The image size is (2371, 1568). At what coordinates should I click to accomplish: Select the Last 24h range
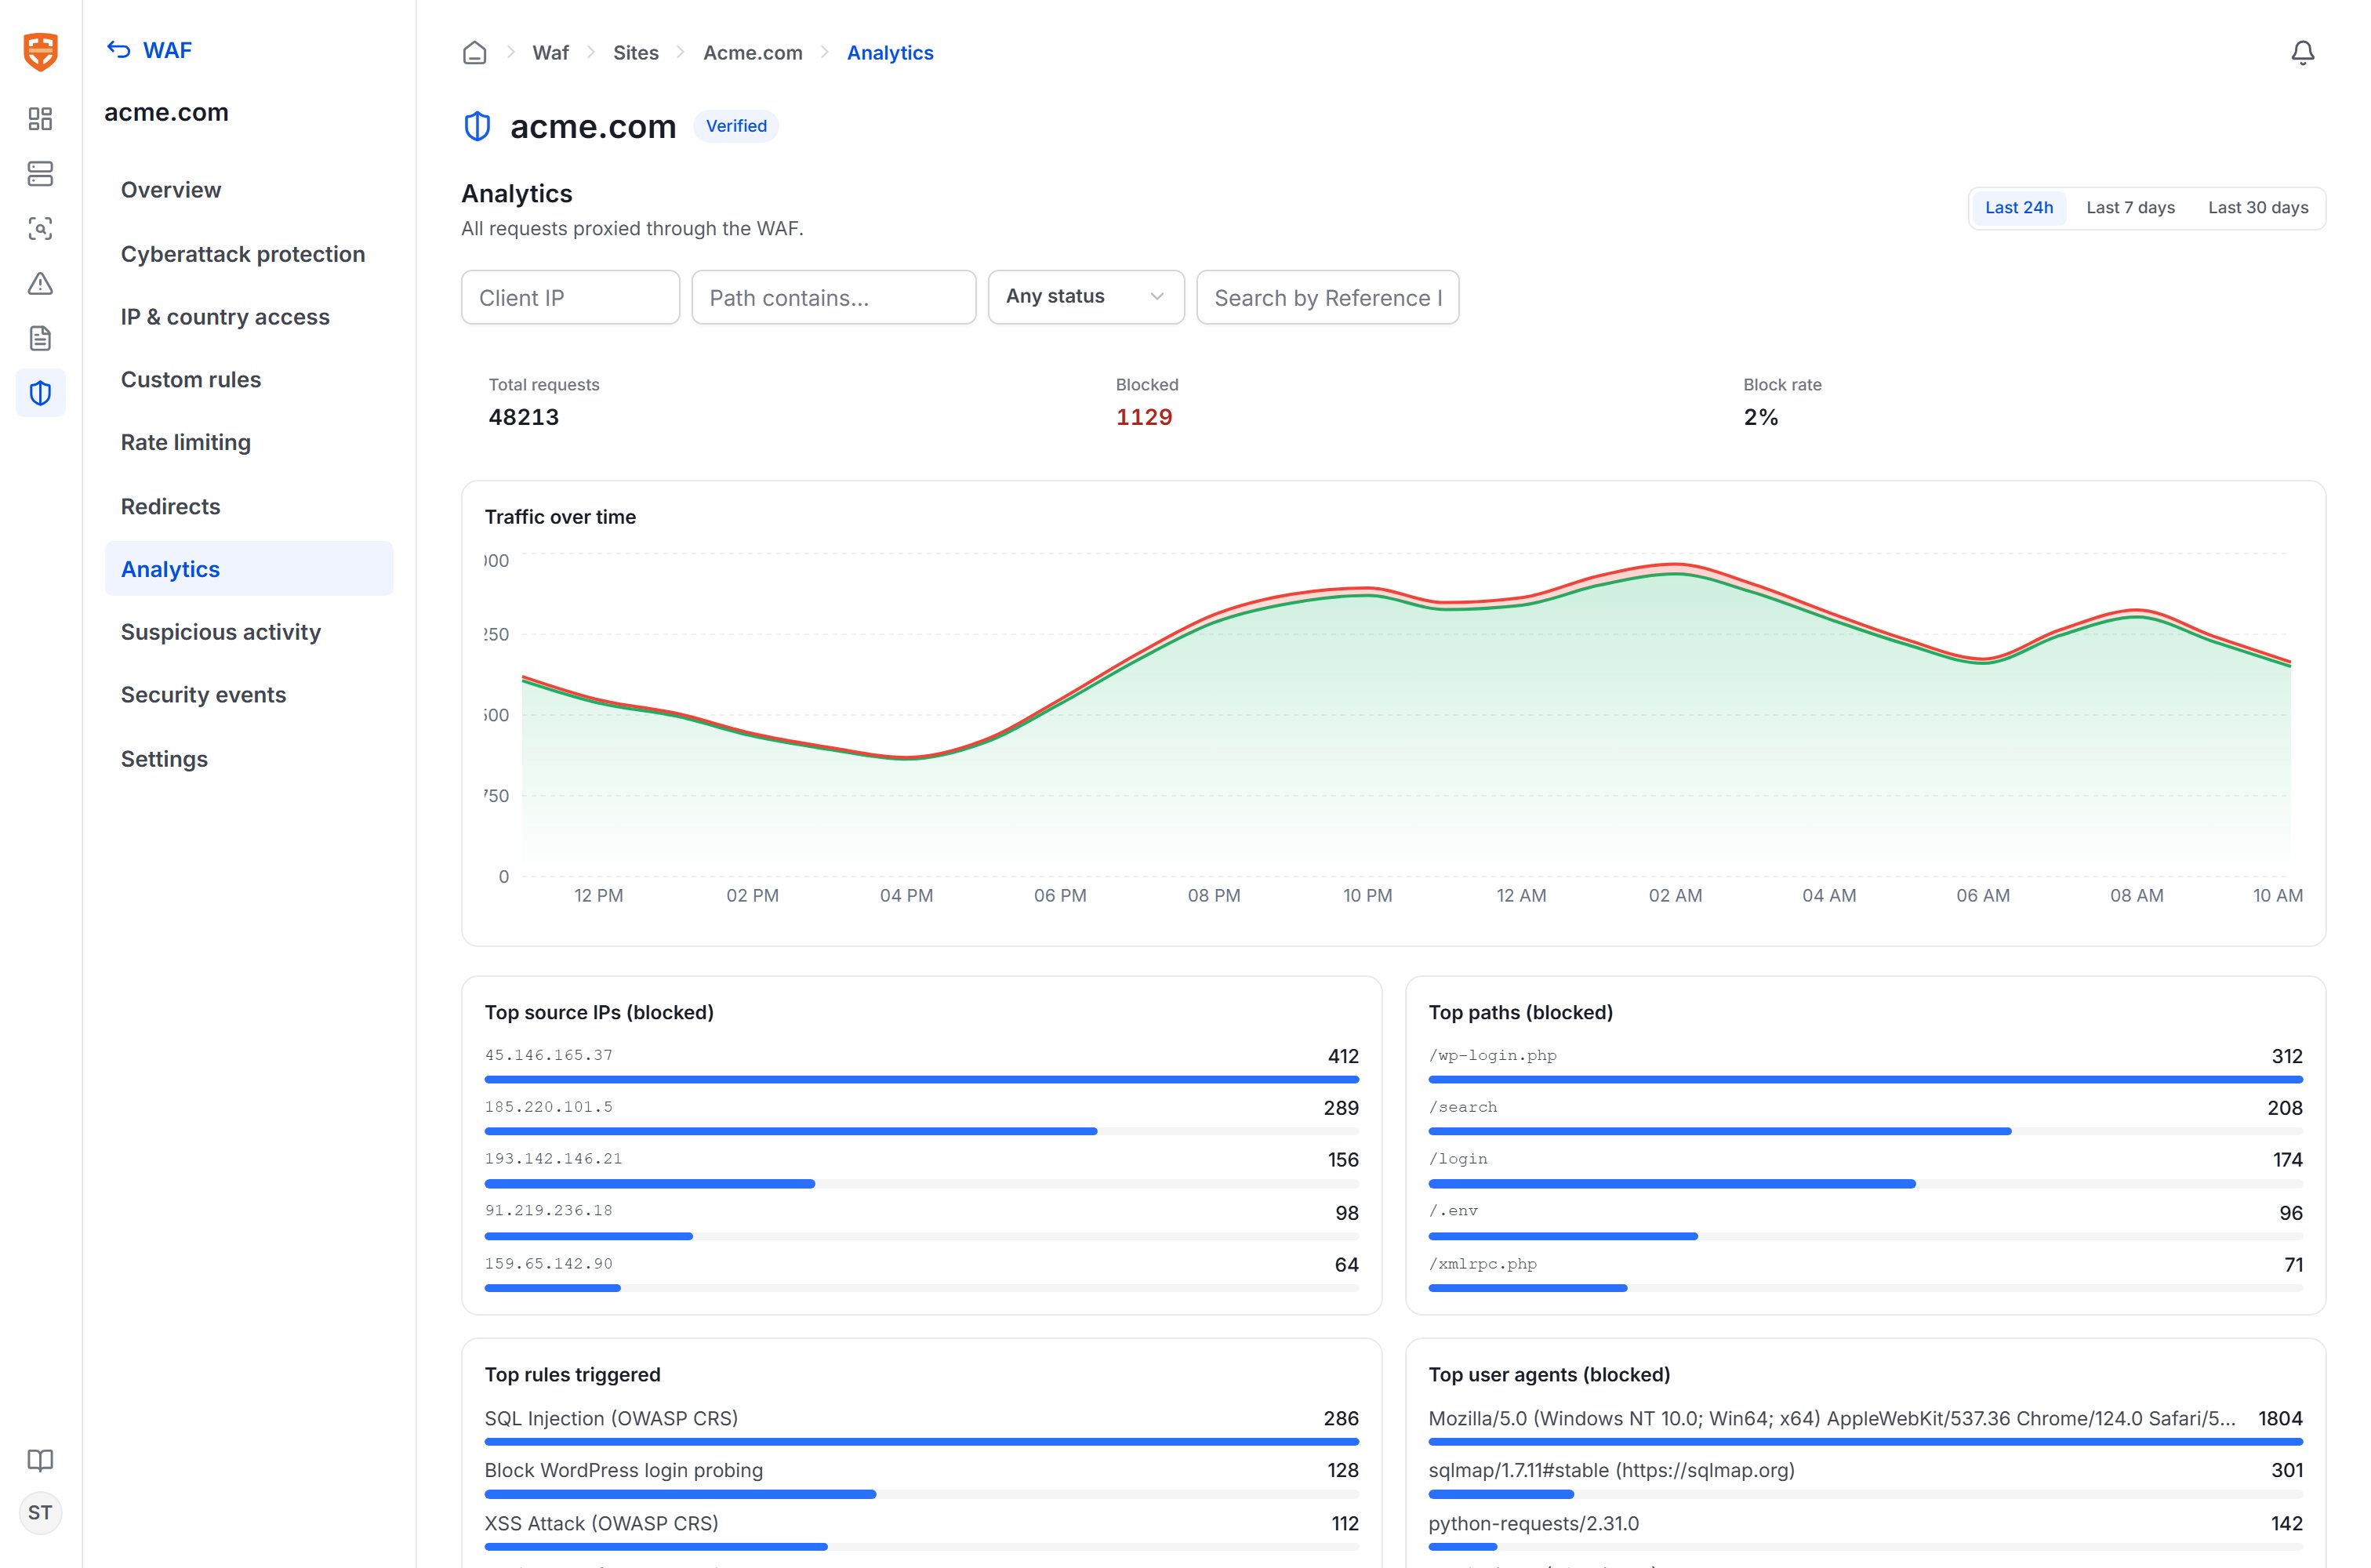click(2018, 208)
